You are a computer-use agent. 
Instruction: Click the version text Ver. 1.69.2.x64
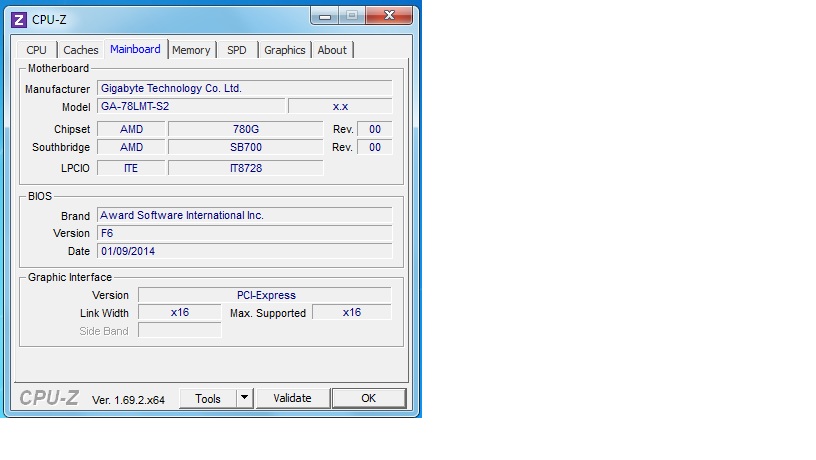[129, 400]
